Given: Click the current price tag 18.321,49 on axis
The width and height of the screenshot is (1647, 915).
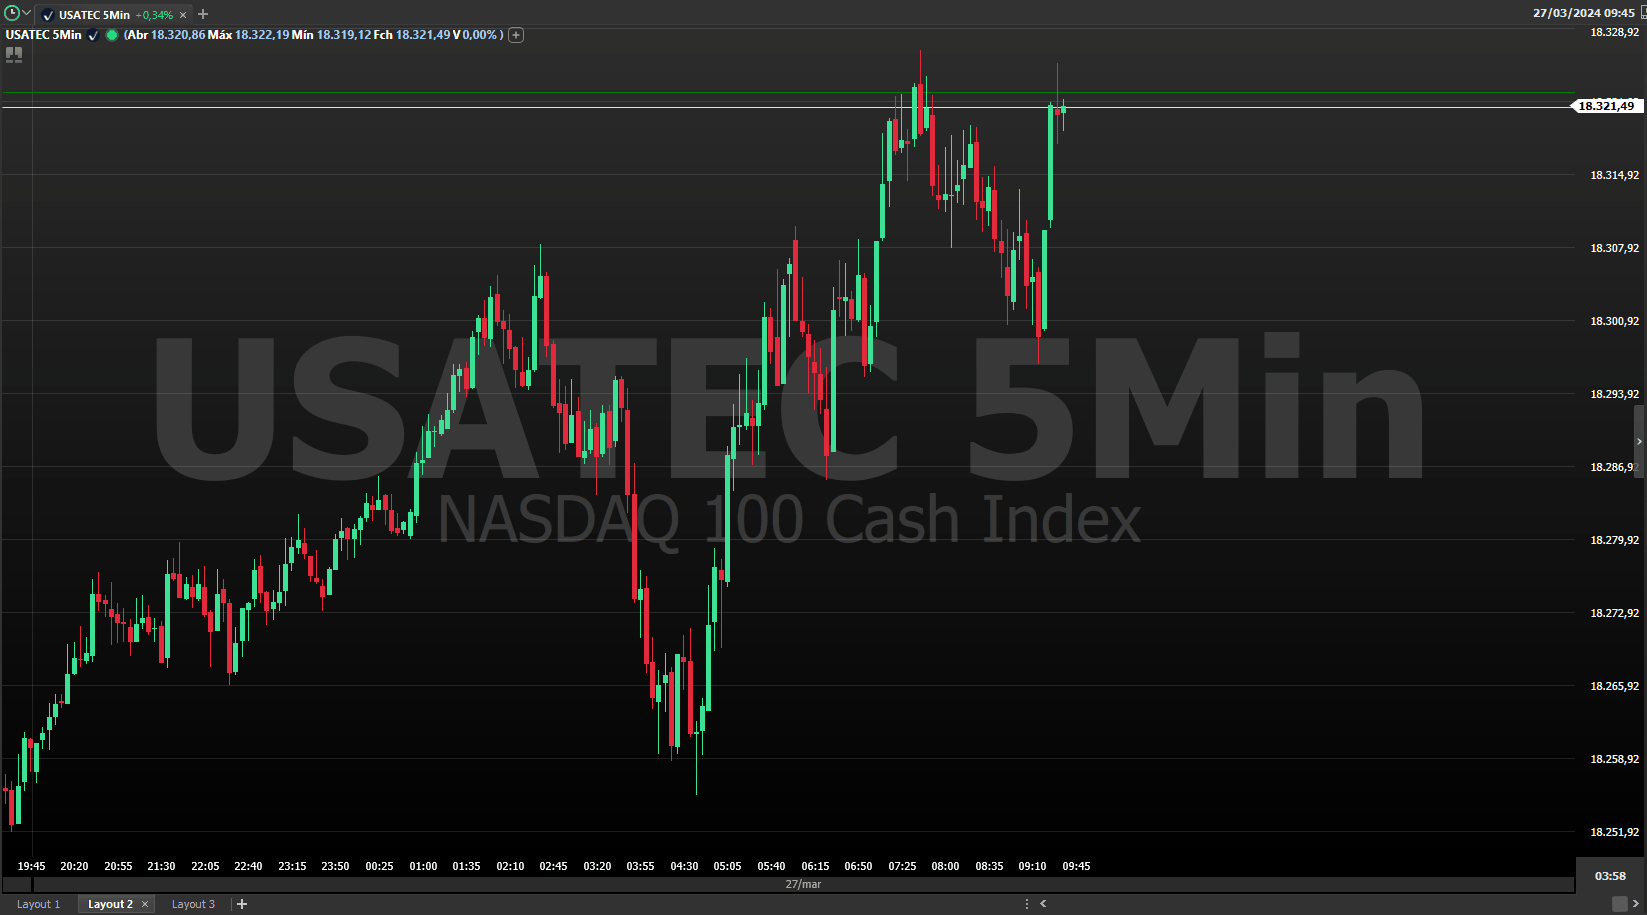Looking at the screenshot, I should point(1607,106).
